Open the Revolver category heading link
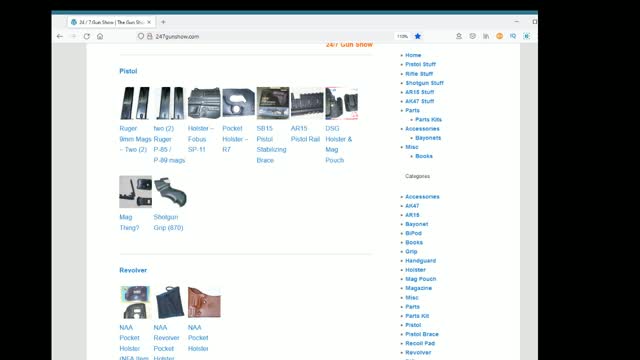The width and height of the screenshot is (640, 360). (x=133, y=270)
